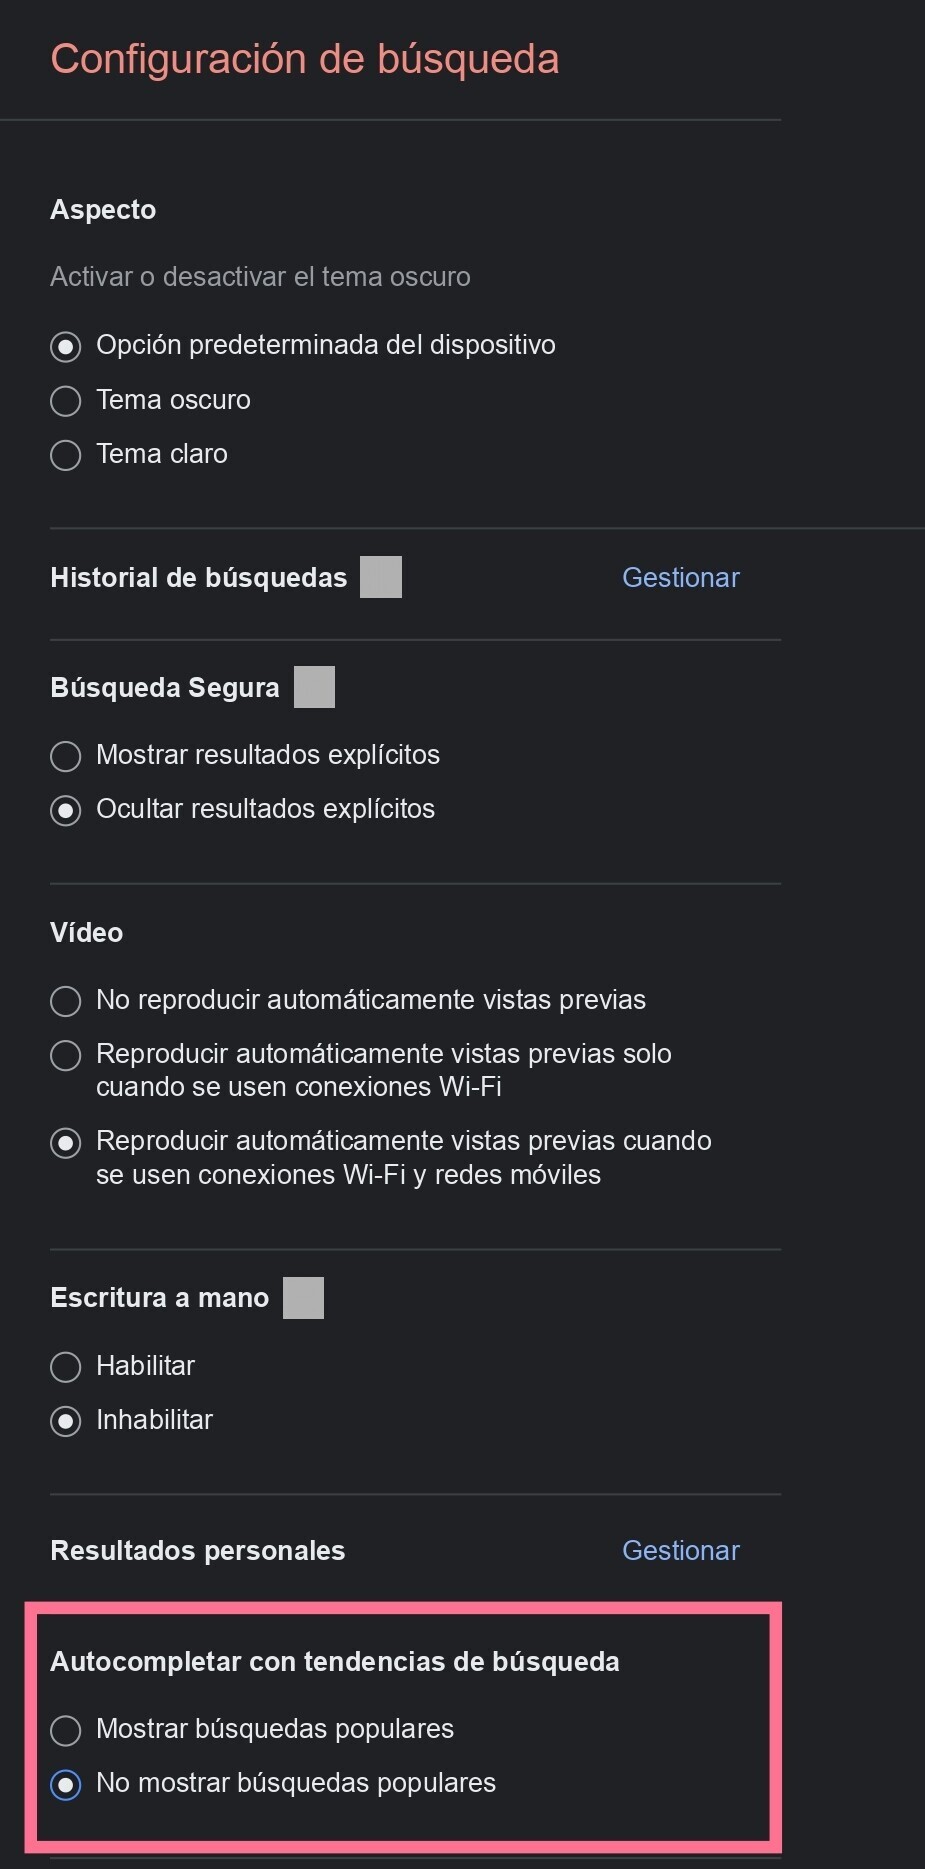Disable autoplay with No reproducir automáticamente vistas previas
The width and height of the screenshot is (925, 1869).
(65, 1000)
